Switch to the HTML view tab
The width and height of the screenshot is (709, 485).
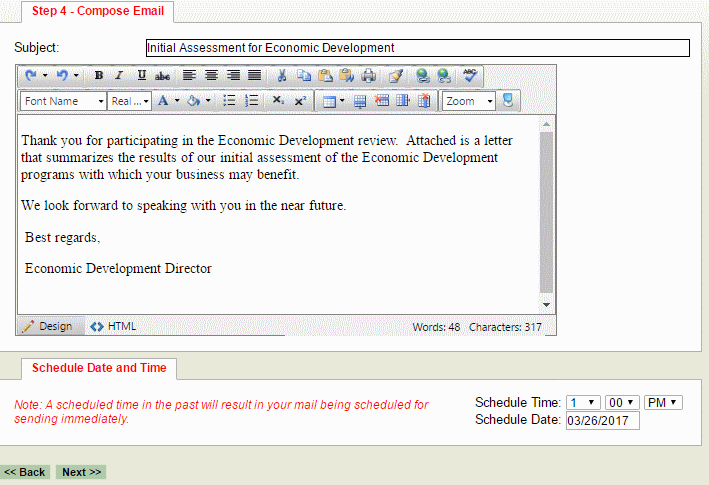point(114,326)
